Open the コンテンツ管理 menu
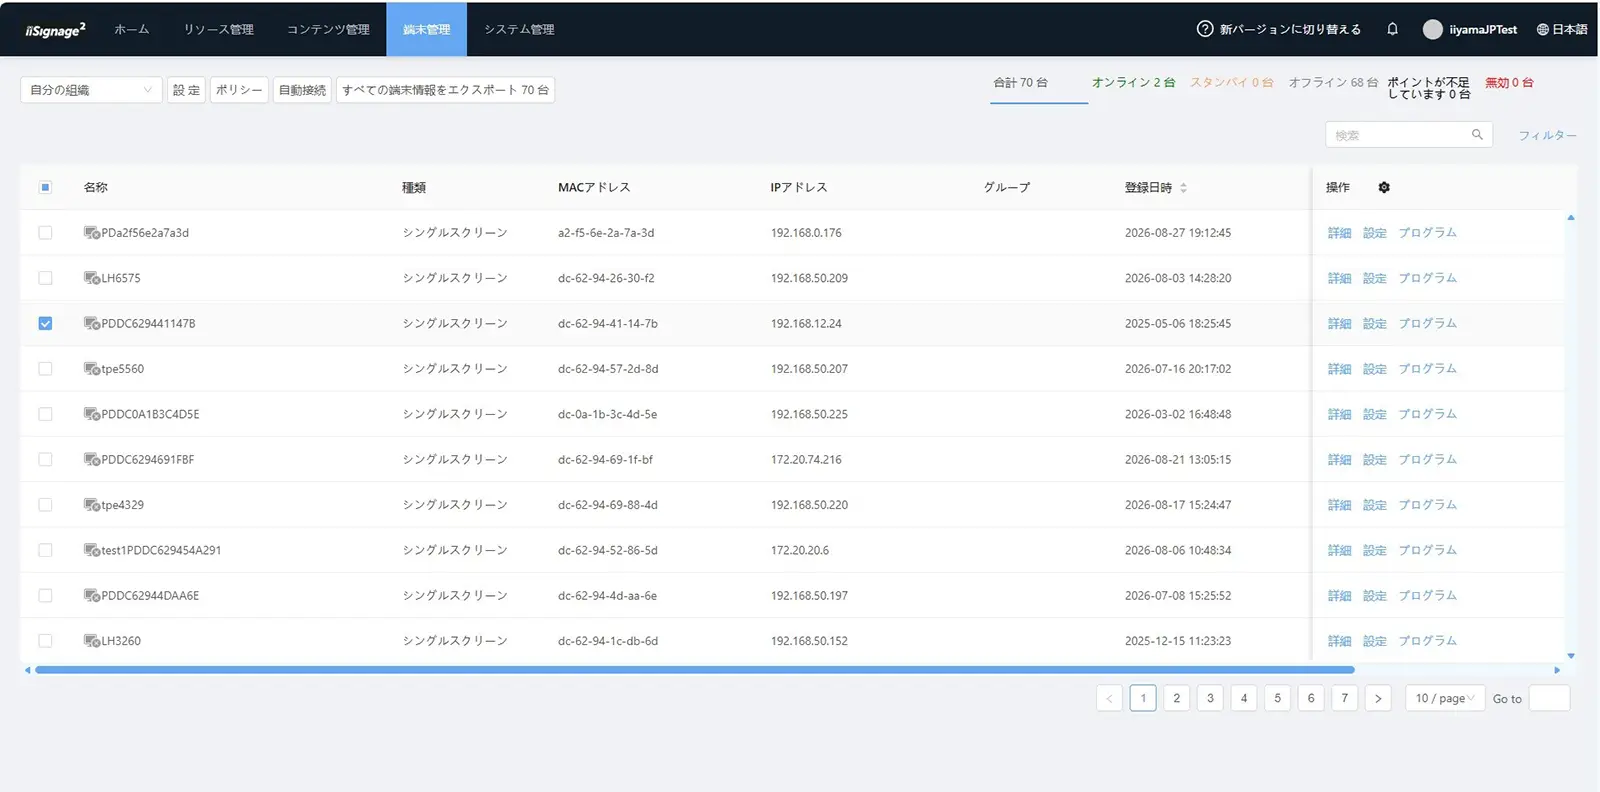The image size is (1600, 792). pyautogui.click(x=328, y=29)
